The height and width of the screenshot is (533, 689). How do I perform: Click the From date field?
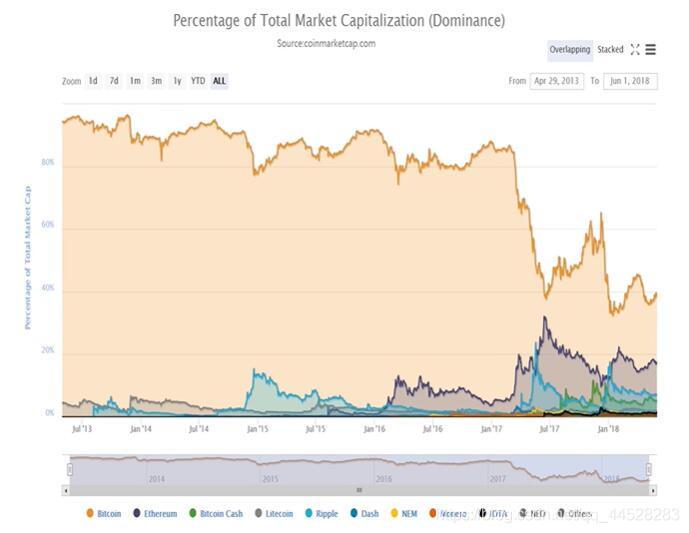coord(557,81)
